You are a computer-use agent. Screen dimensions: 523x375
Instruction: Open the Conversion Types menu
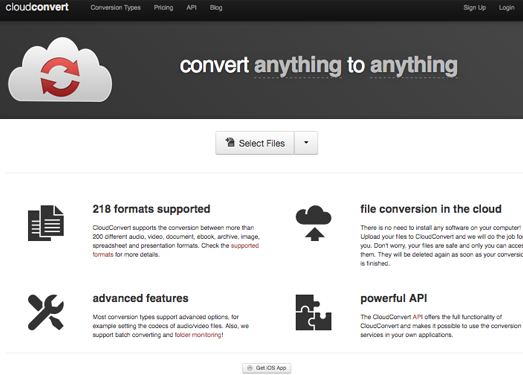[115, 8]
